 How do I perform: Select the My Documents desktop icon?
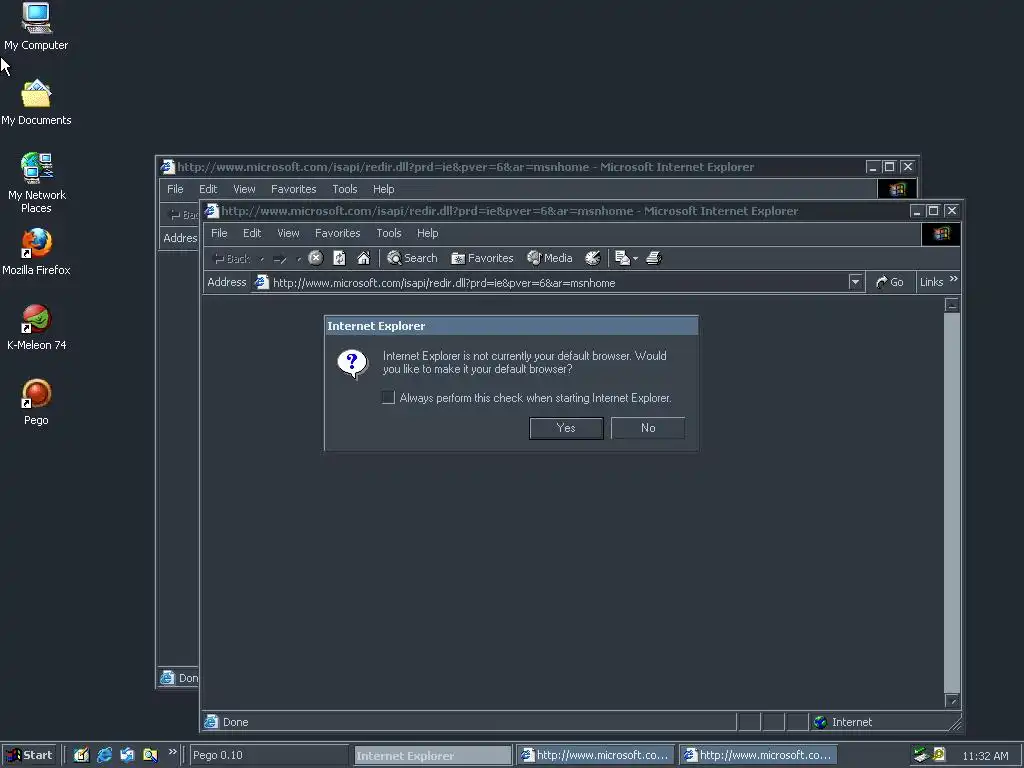(36, 102)
